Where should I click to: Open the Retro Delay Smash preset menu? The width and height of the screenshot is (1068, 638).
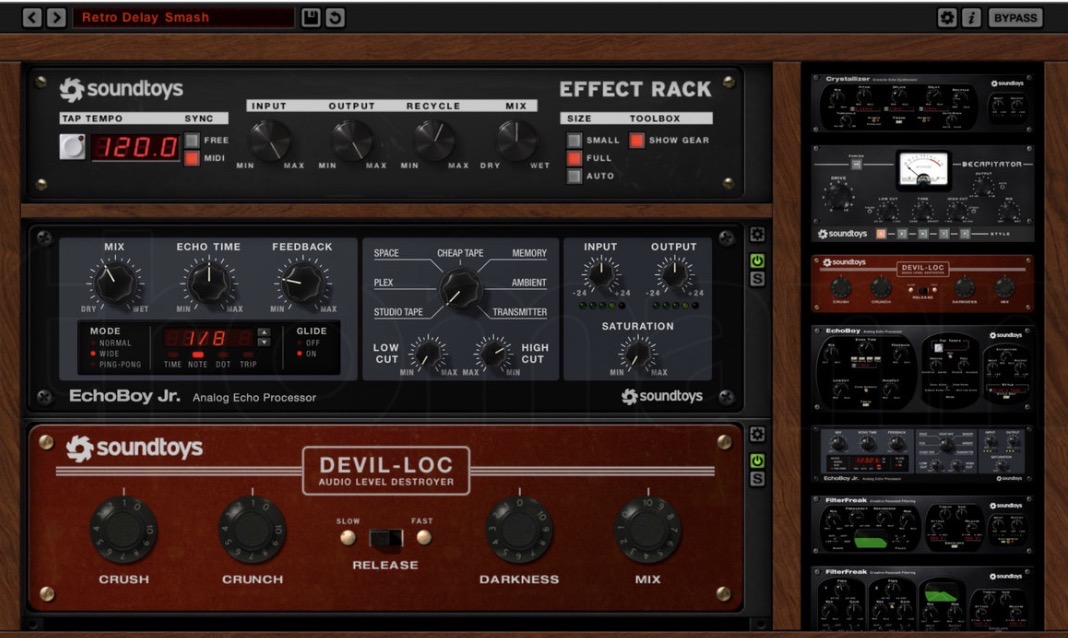185,17
